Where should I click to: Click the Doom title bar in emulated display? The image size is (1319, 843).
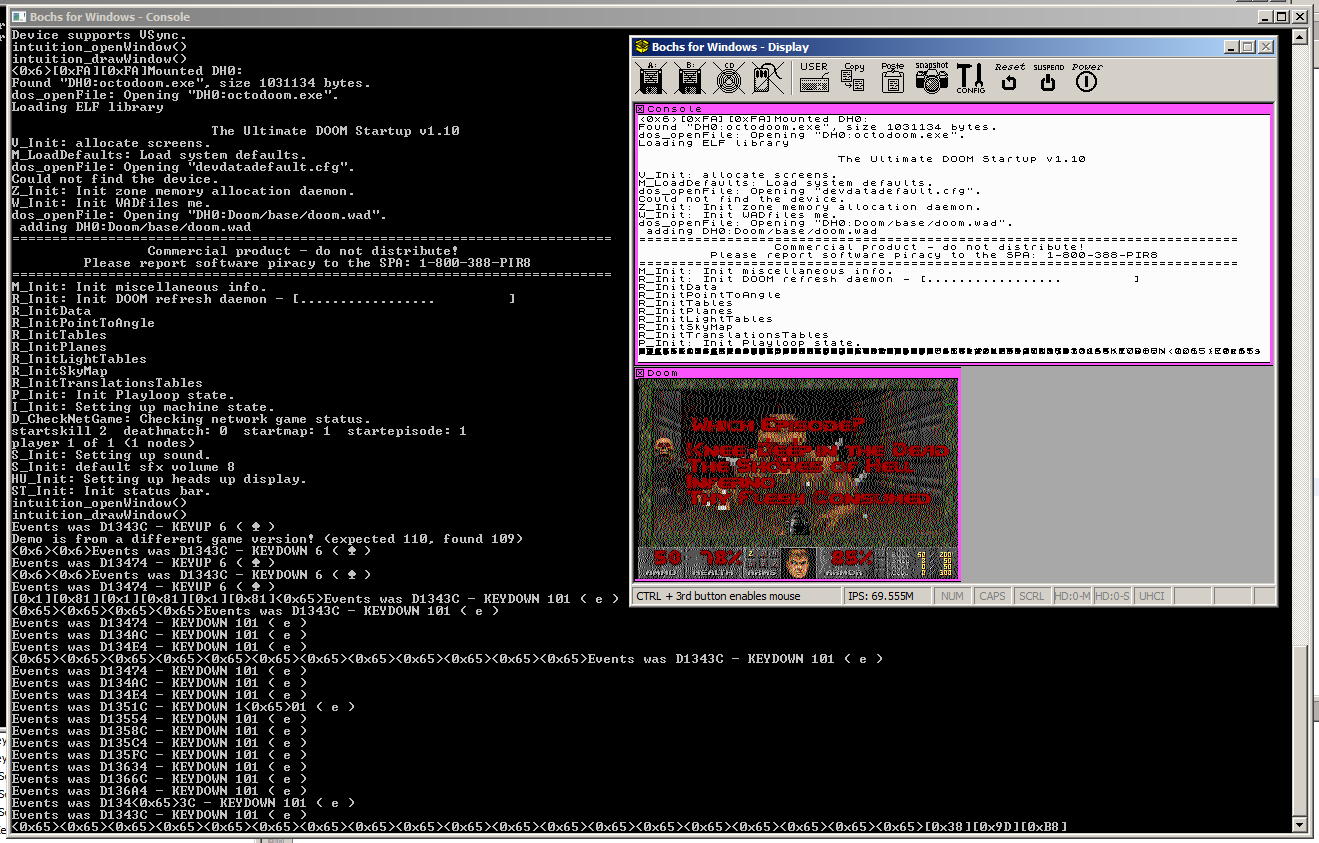pyautogui.click(x=798, y=373)
